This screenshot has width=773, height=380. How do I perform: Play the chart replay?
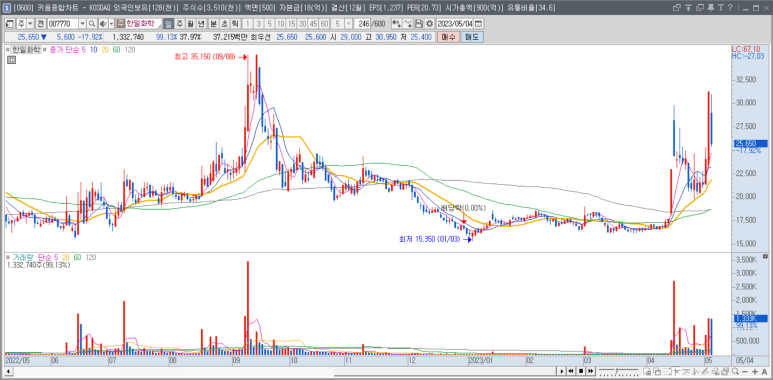point(562,371)
